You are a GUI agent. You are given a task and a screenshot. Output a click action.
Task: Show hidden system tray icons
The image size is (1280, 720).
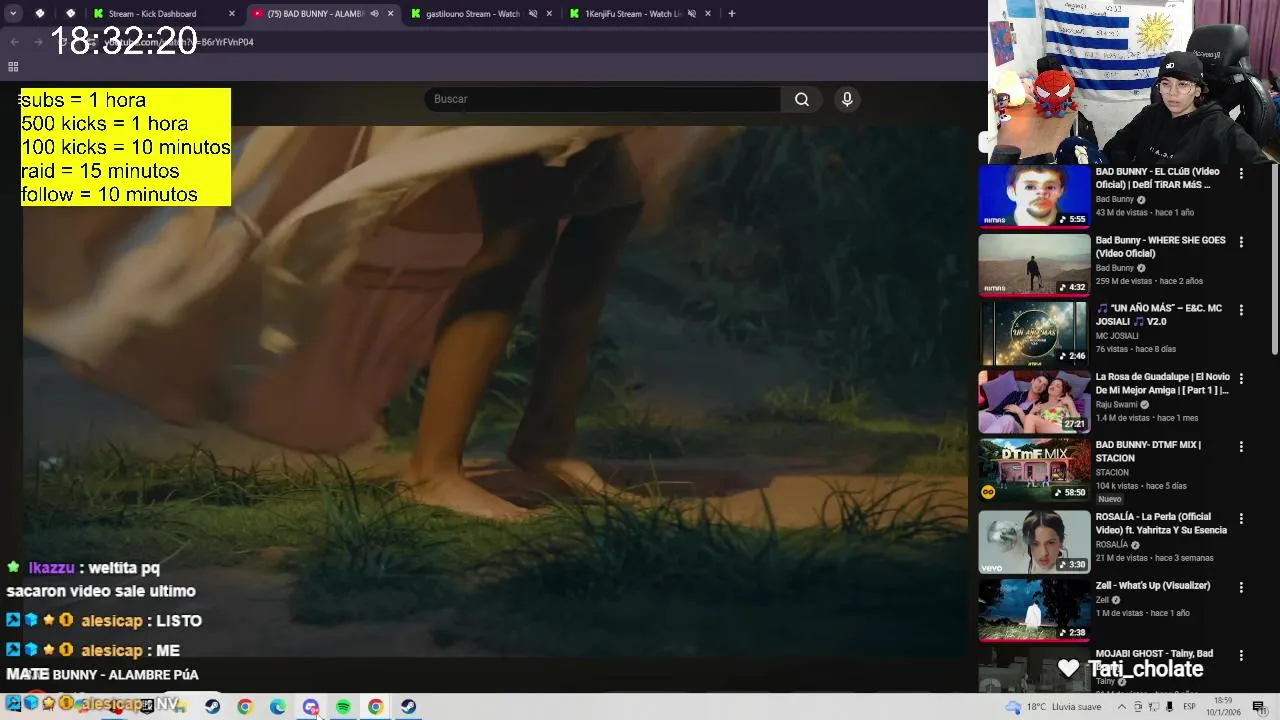pos(1121,707)
